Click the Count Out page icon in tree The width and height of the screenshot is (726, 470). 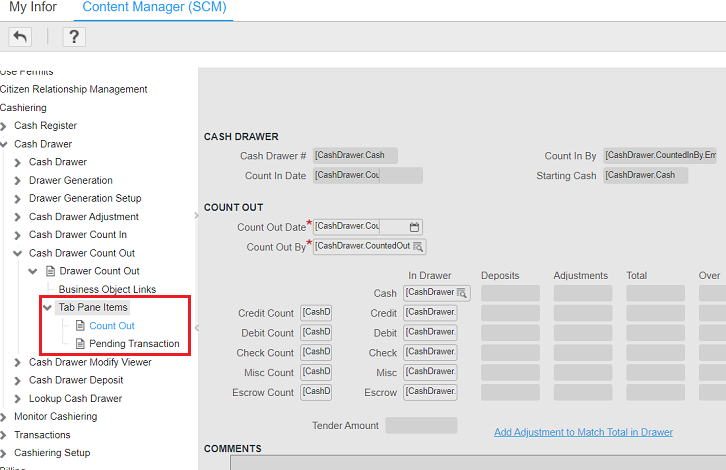tap(80, 326)
